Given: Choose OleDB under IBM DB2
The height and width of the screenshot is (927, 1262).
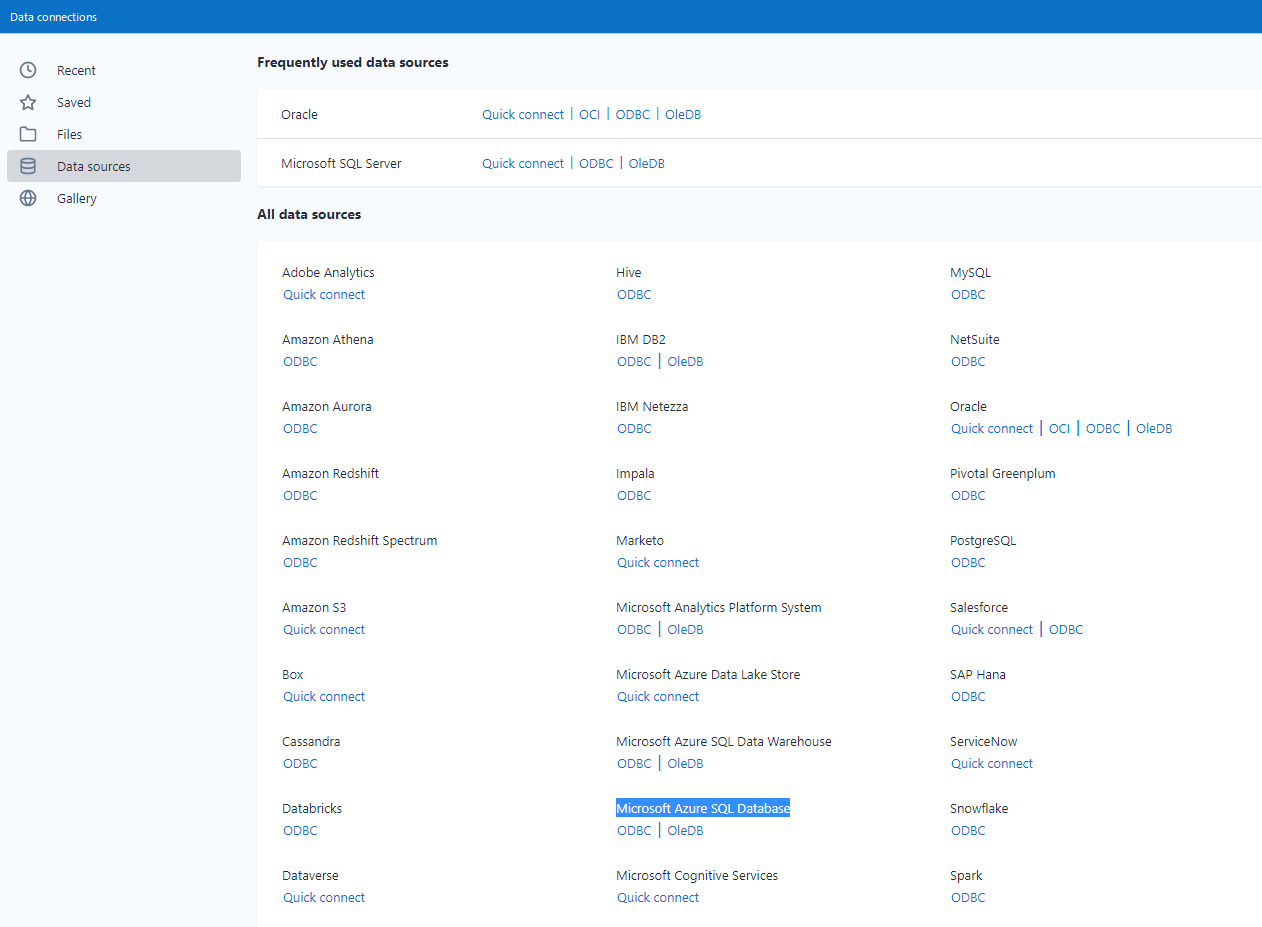Looking at the screenshot, I should point(685,361).
